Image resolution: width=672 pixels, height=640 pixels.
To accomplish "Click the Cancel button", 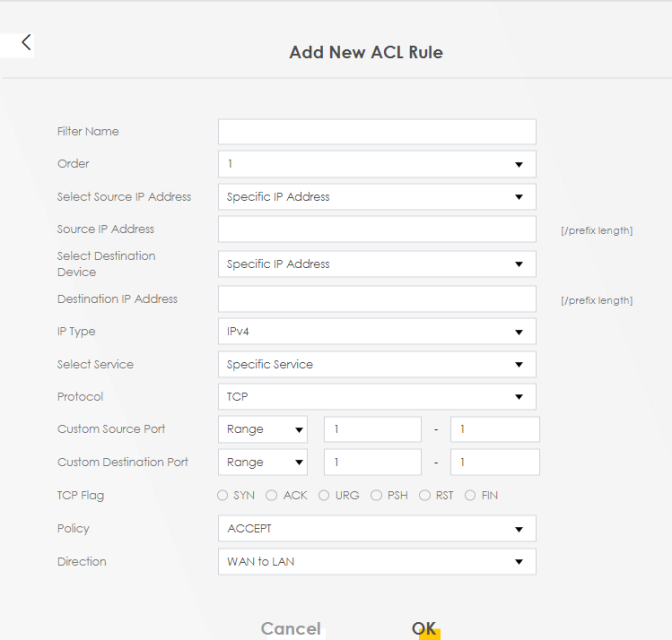I will 291,628.
